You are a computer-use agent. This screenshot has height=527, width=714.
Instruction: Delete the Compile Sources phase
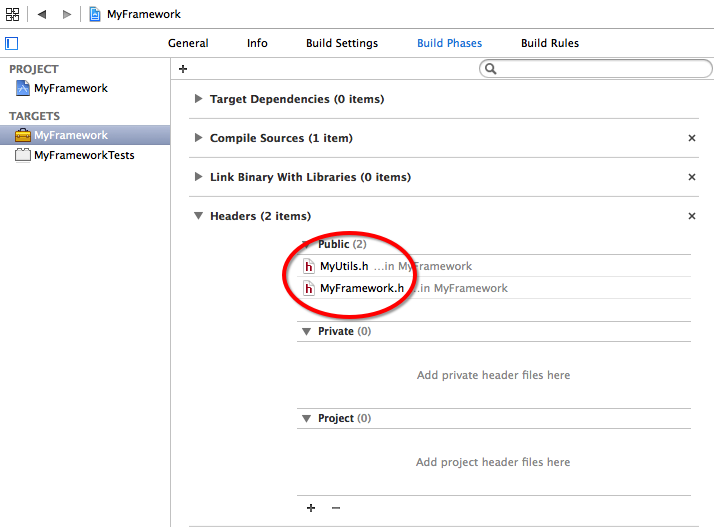[692, 138]
